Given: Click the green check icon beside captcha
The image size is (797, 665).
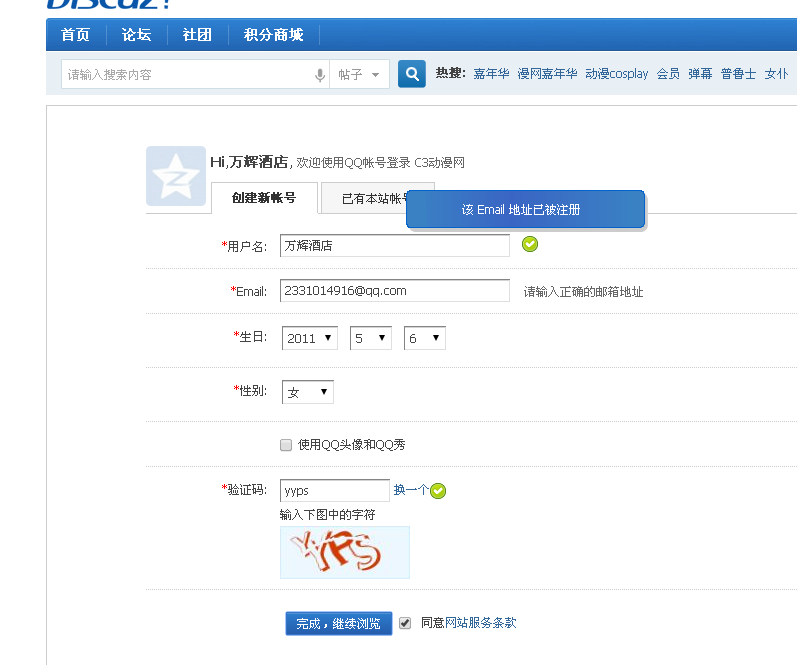Looking at the screenshot, I should (x=438, y=491).
